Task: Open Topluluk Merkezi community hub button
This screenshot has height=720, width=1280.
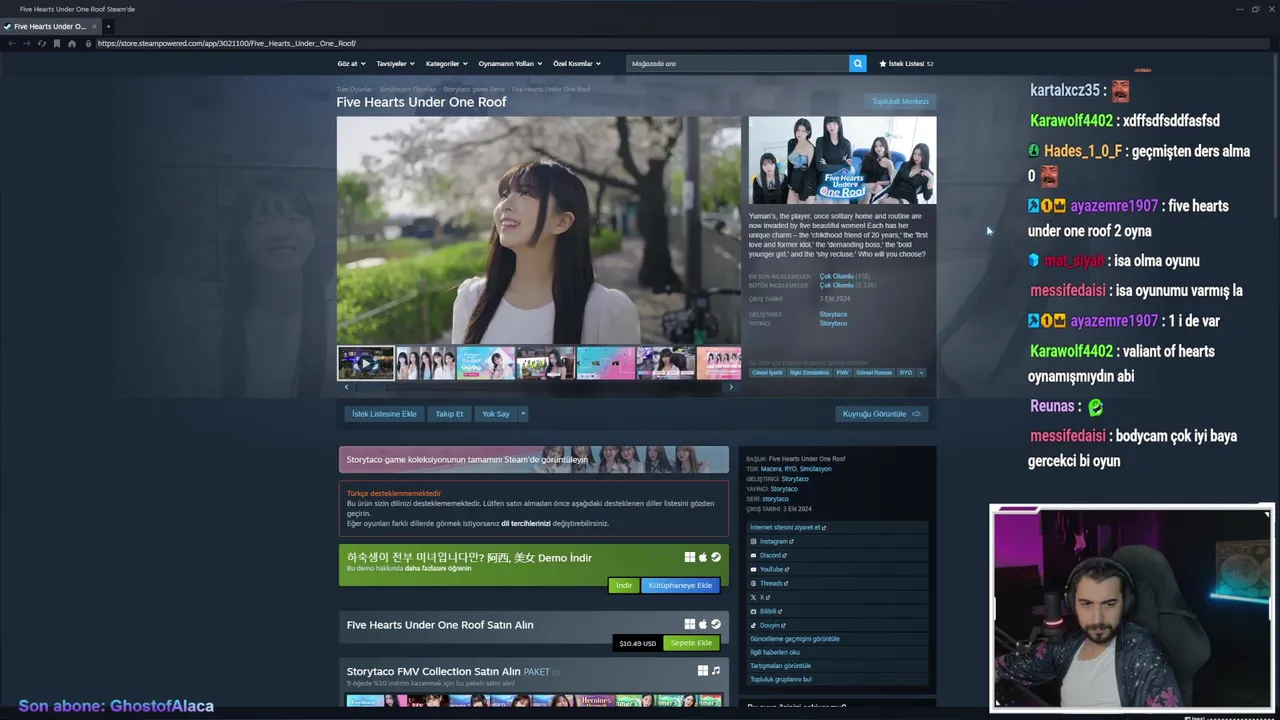Action: click(900, 101)
